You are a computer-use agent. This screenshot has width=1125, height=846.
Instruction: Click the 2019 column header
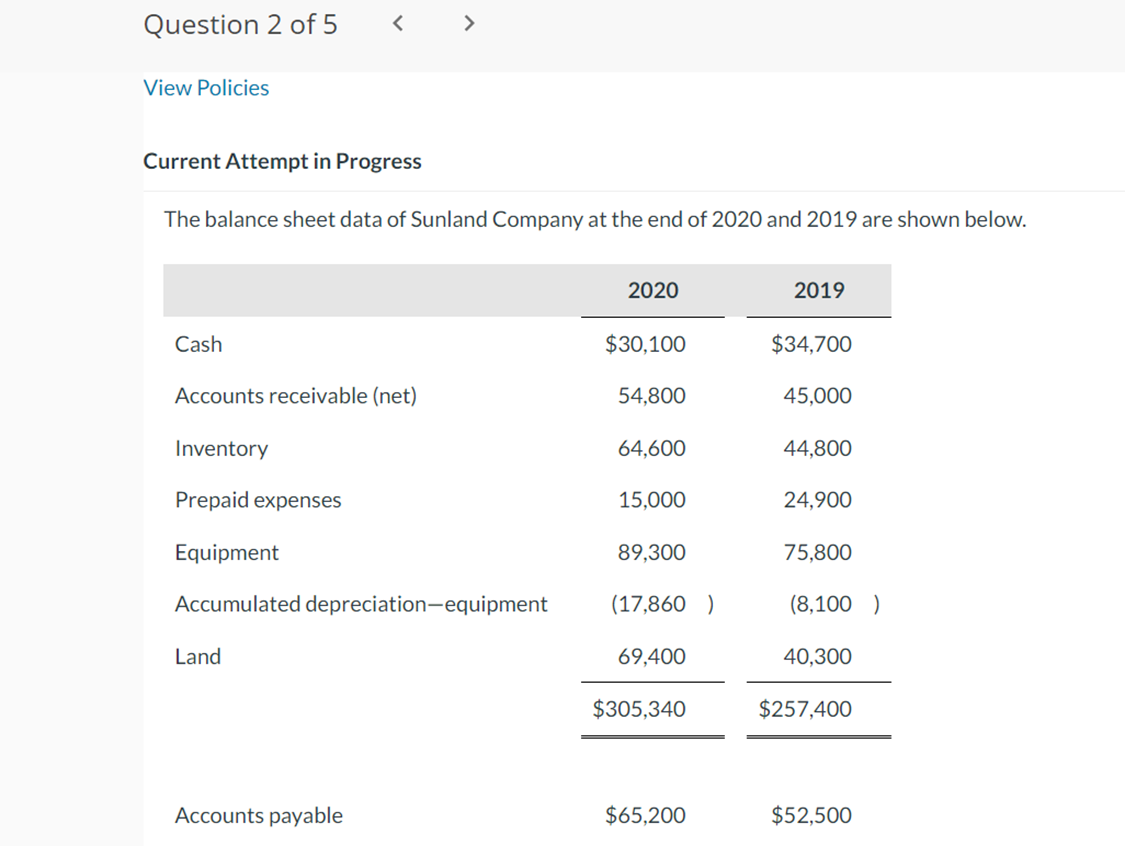click(x=819, y=290)
